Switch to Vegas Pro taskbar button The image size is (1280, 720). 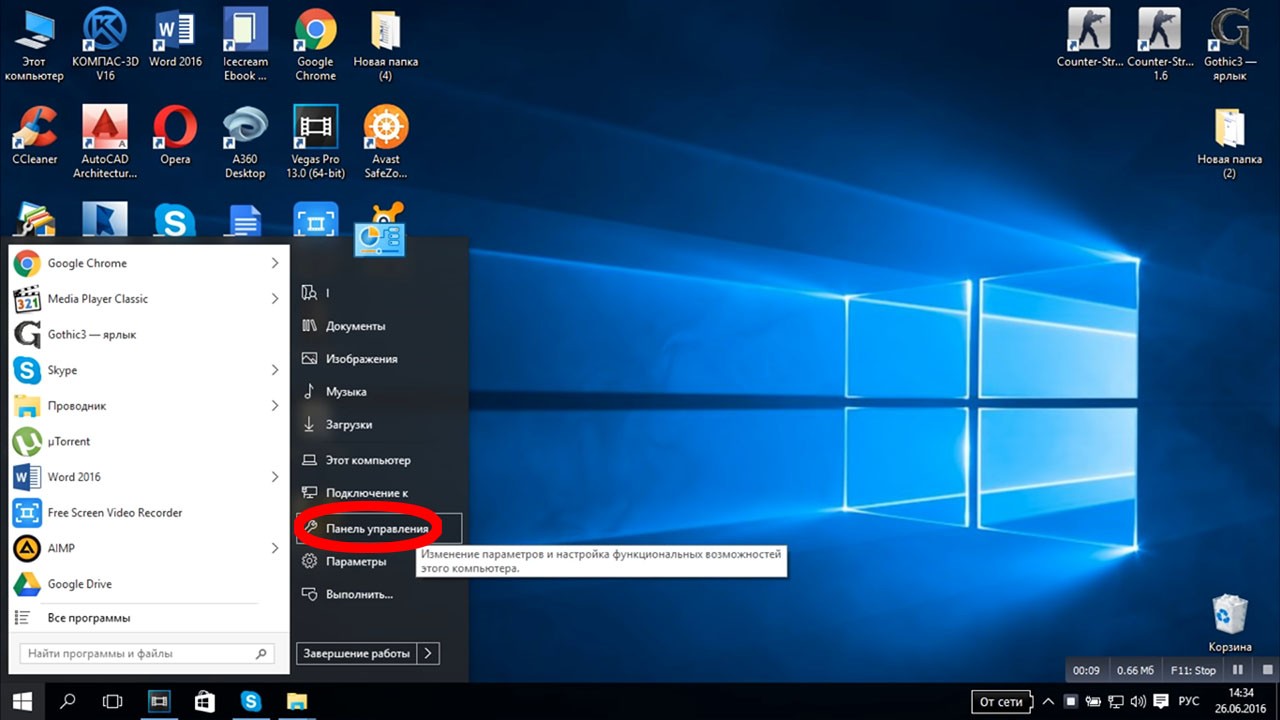(159, 702)
